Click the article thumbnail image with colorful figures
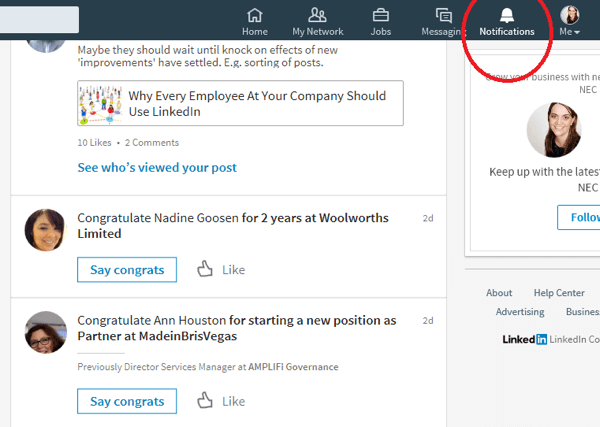Image resolution: width=600 pixels, height=427 pixels. pos(100,103)
